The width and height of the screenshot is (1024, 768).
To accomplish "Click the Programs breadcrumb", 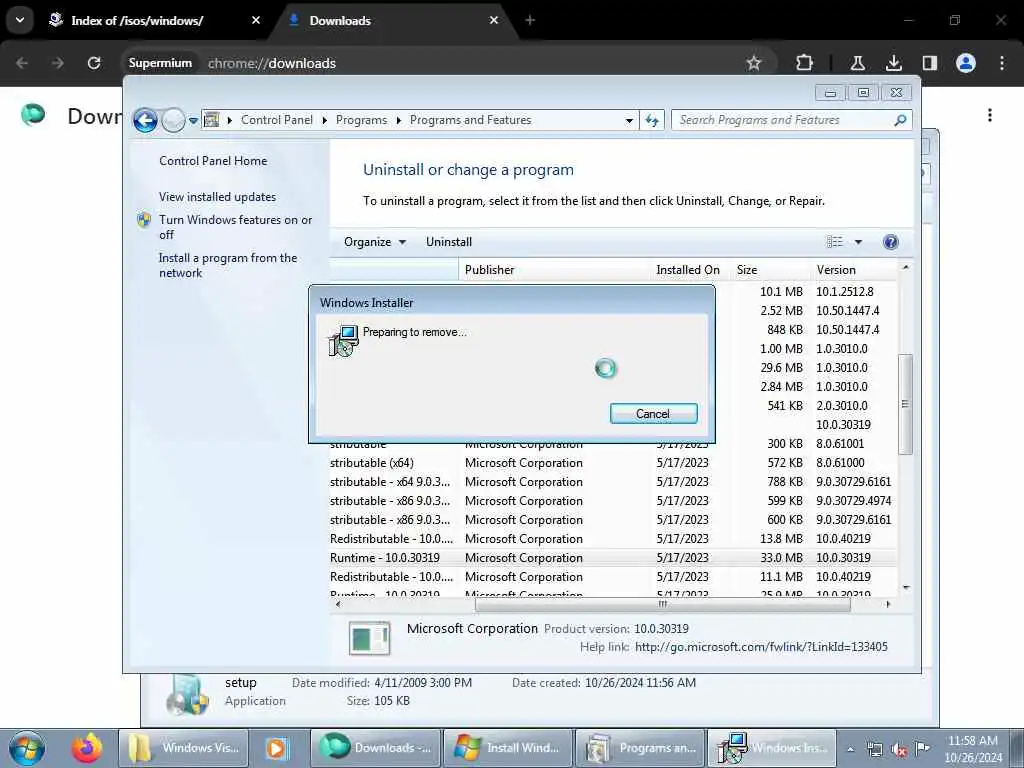I will coord(361,120).
